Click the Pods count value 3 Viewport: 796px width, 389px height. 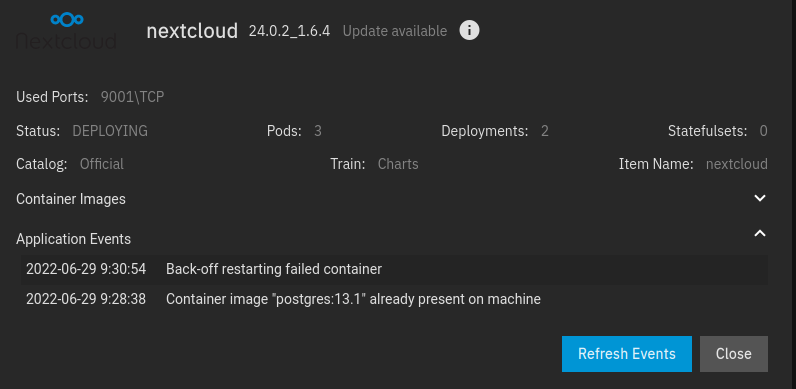pos(318,131)
